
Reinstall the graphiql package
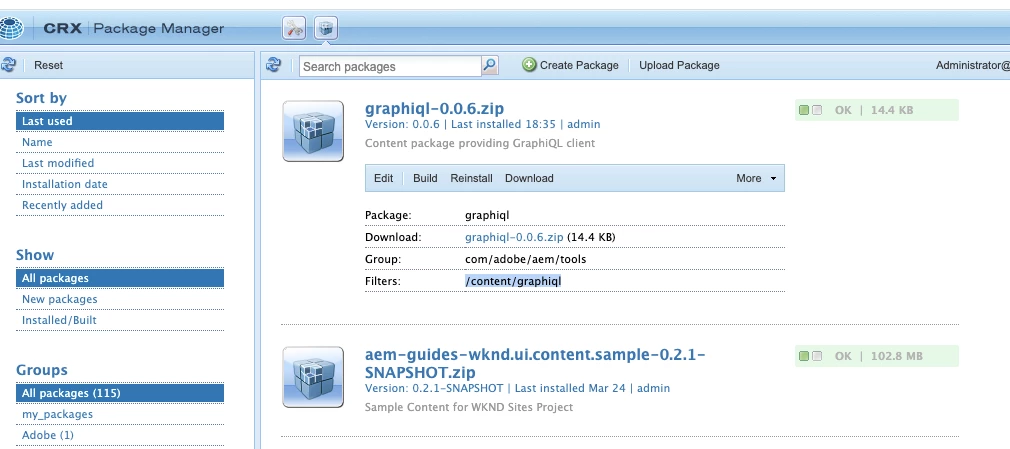[472, 178]
